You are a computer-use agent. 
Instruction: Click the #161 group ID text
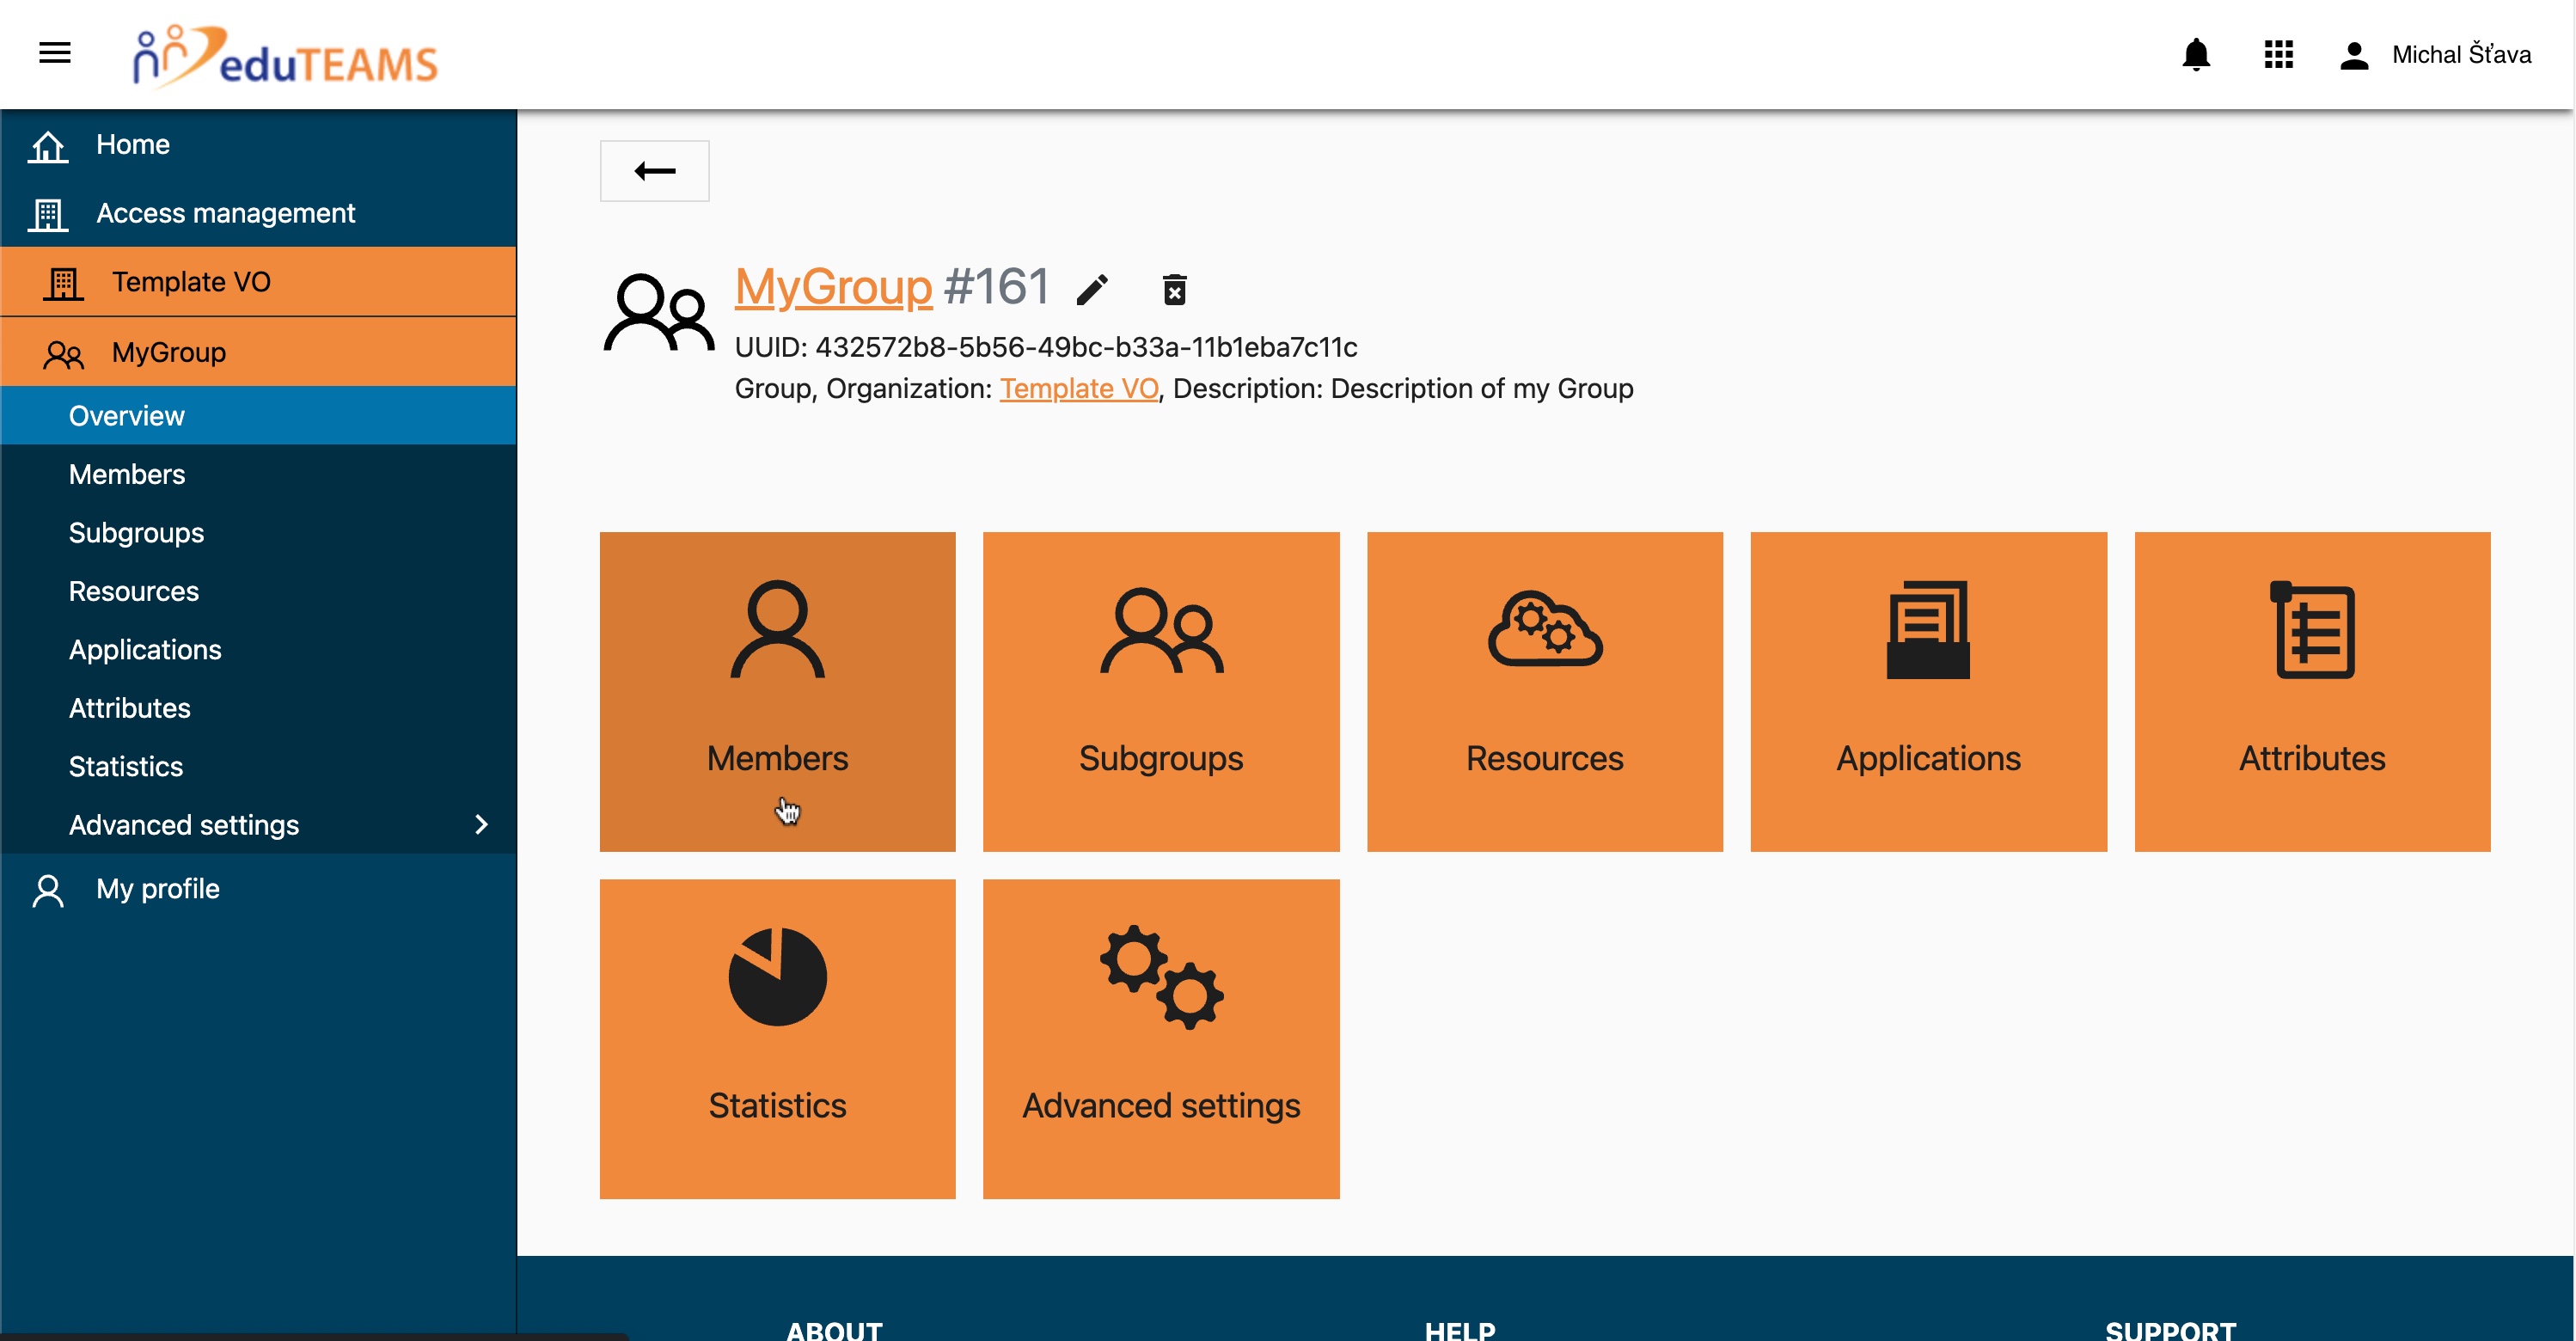click(996, 287)
